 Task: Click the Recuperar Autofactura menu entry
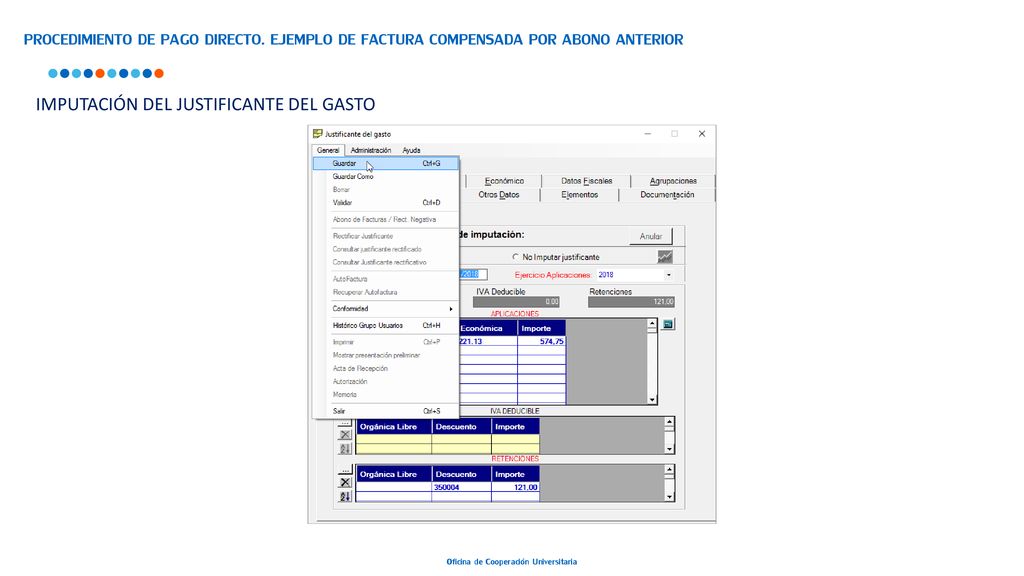[x=386, y=292]
